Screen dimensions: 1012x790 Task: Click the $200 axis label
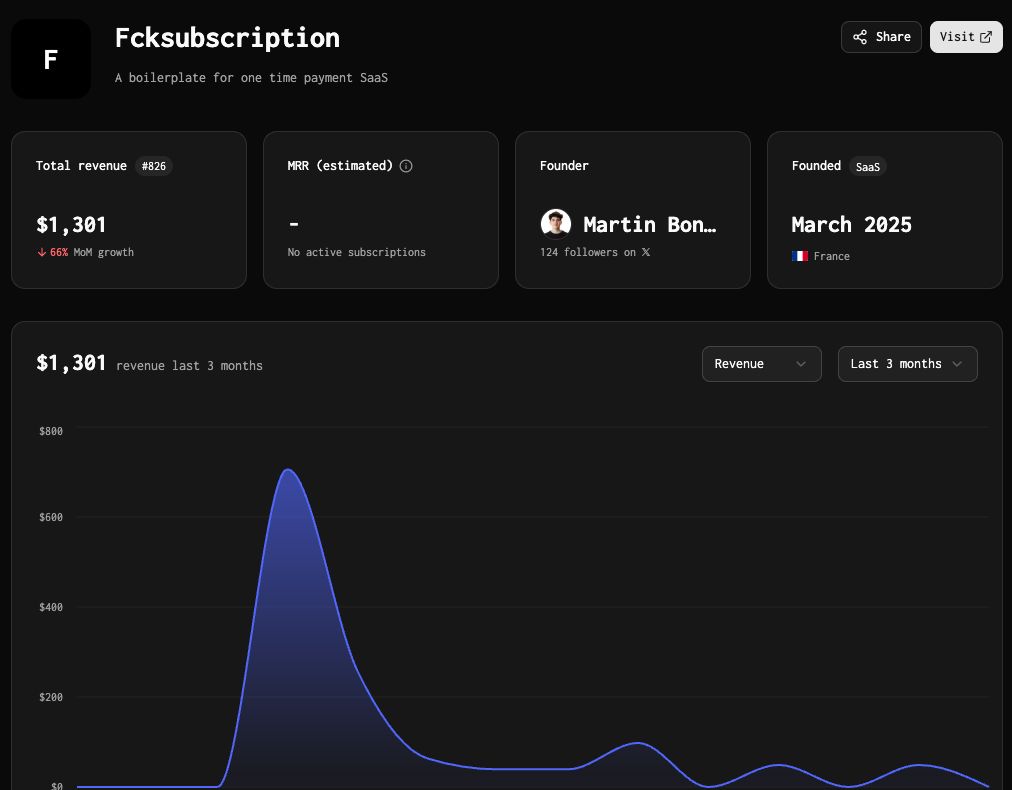coord(51,697)
